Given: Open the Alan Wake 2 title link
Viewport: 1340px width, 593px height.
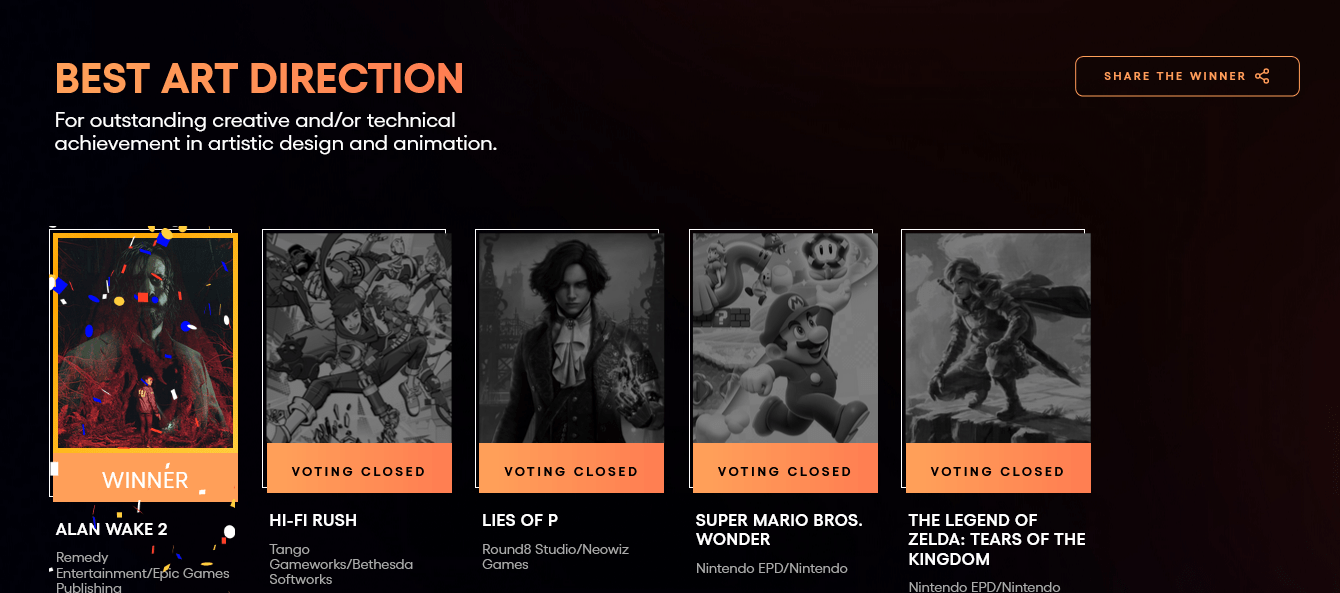Looking at the screenshot, I should tap(112, 529).
